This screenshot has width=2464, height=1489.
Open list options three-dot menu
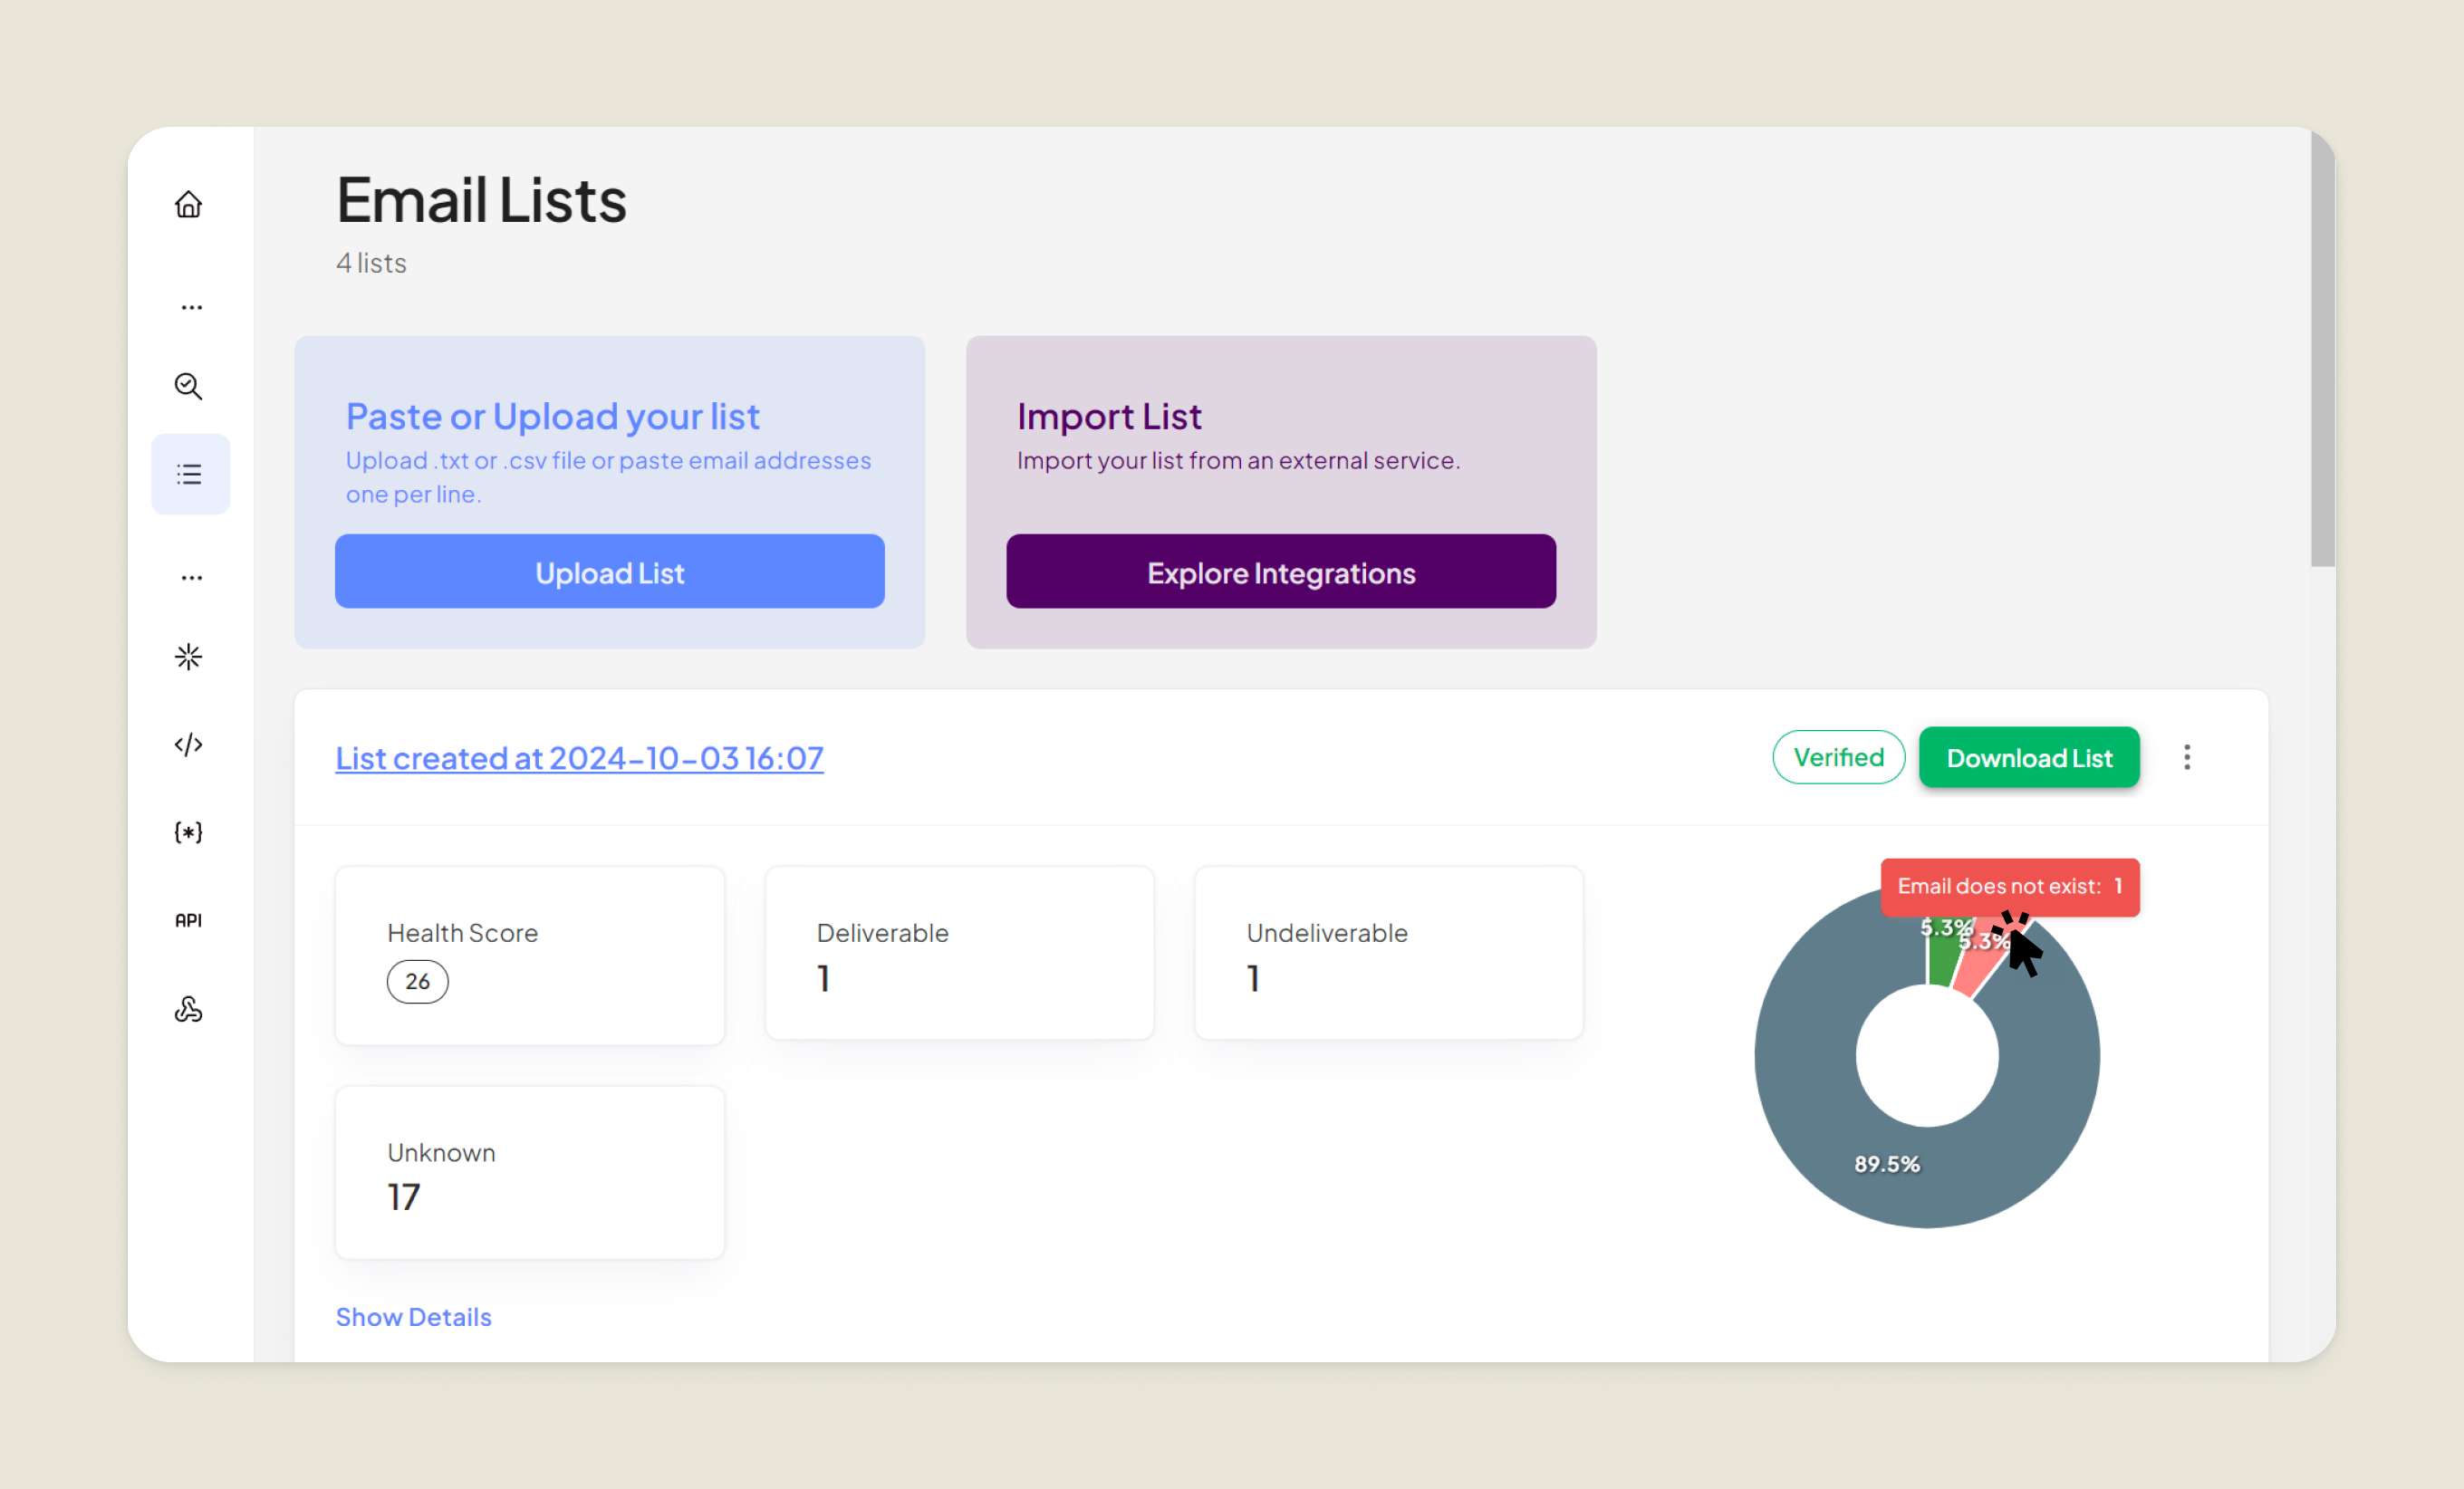[2187, 758]
